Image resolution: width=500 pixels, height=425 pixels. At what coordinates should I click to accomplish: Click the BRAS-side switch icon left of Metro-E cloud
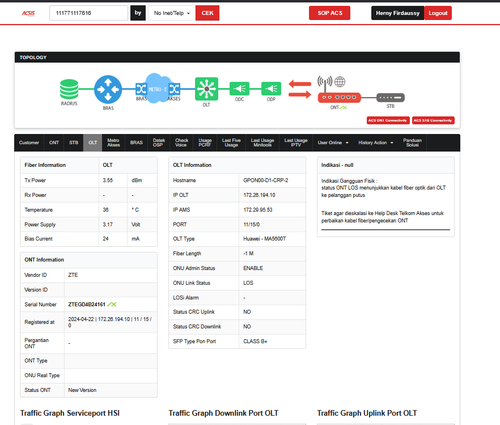[141, 89]
